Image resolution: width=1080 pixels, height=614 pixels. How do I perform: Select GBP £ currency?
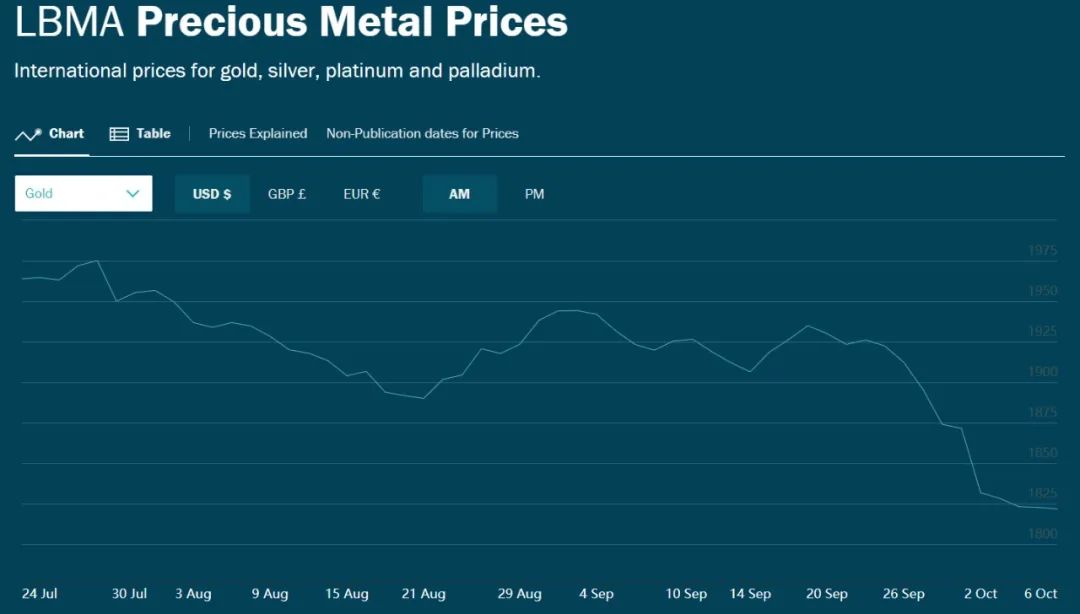point(287,194)
